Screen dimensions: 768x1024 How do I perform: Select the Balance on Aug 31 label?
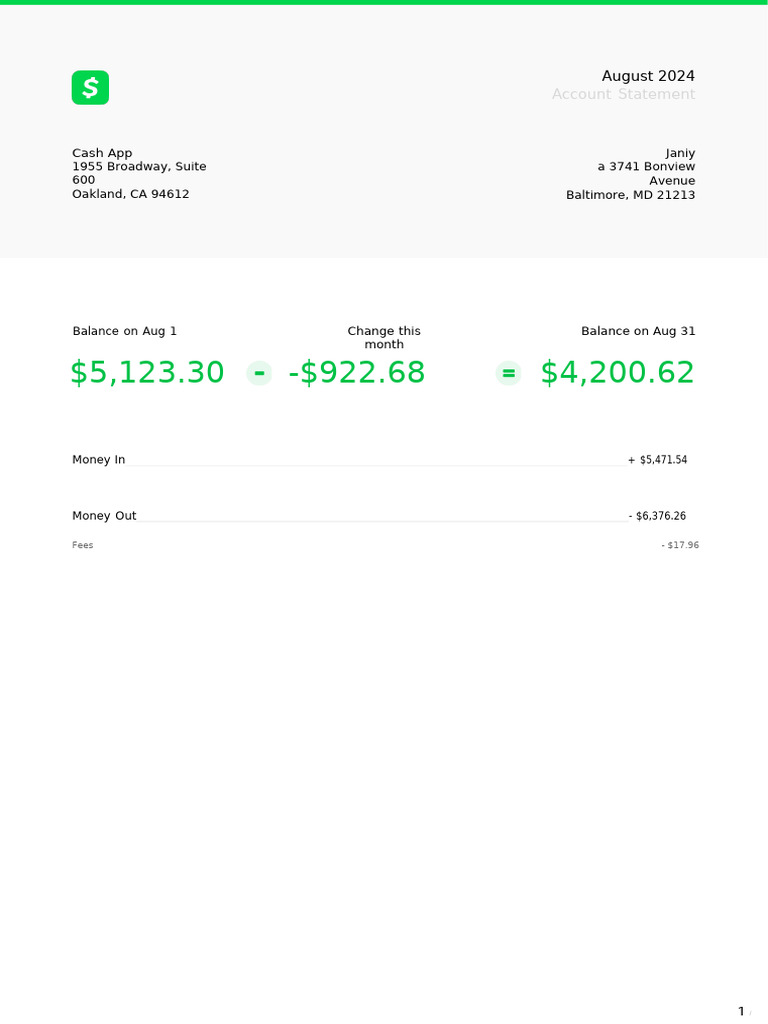click(638, 331)
